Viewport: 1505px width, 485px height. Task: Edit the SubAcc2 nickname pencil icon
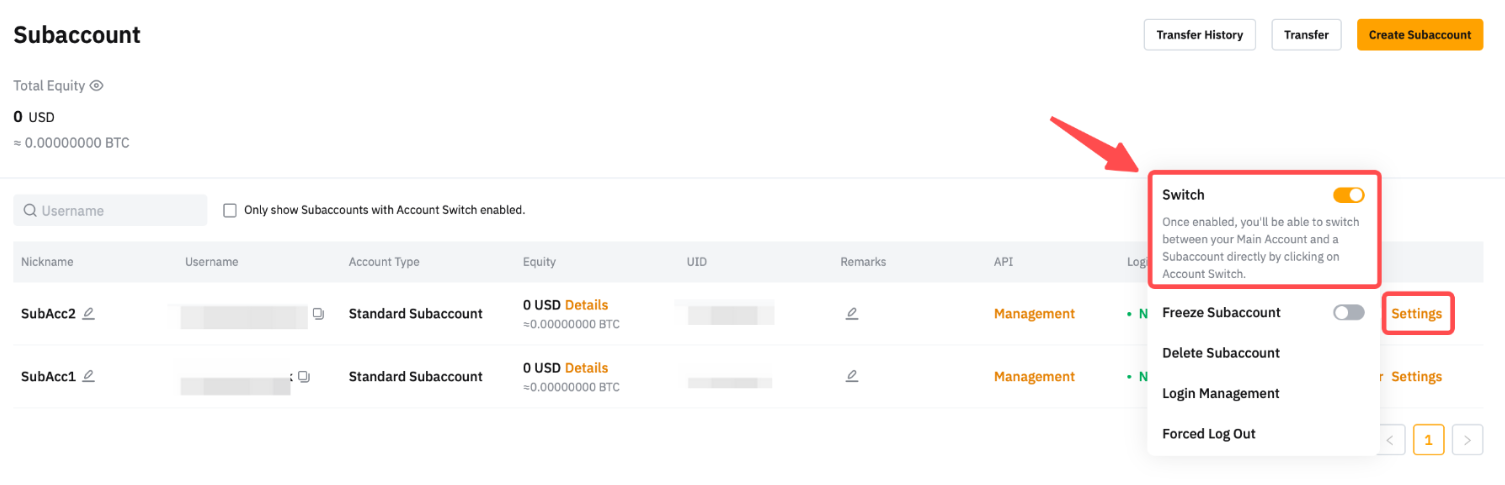tap(89, 313)
